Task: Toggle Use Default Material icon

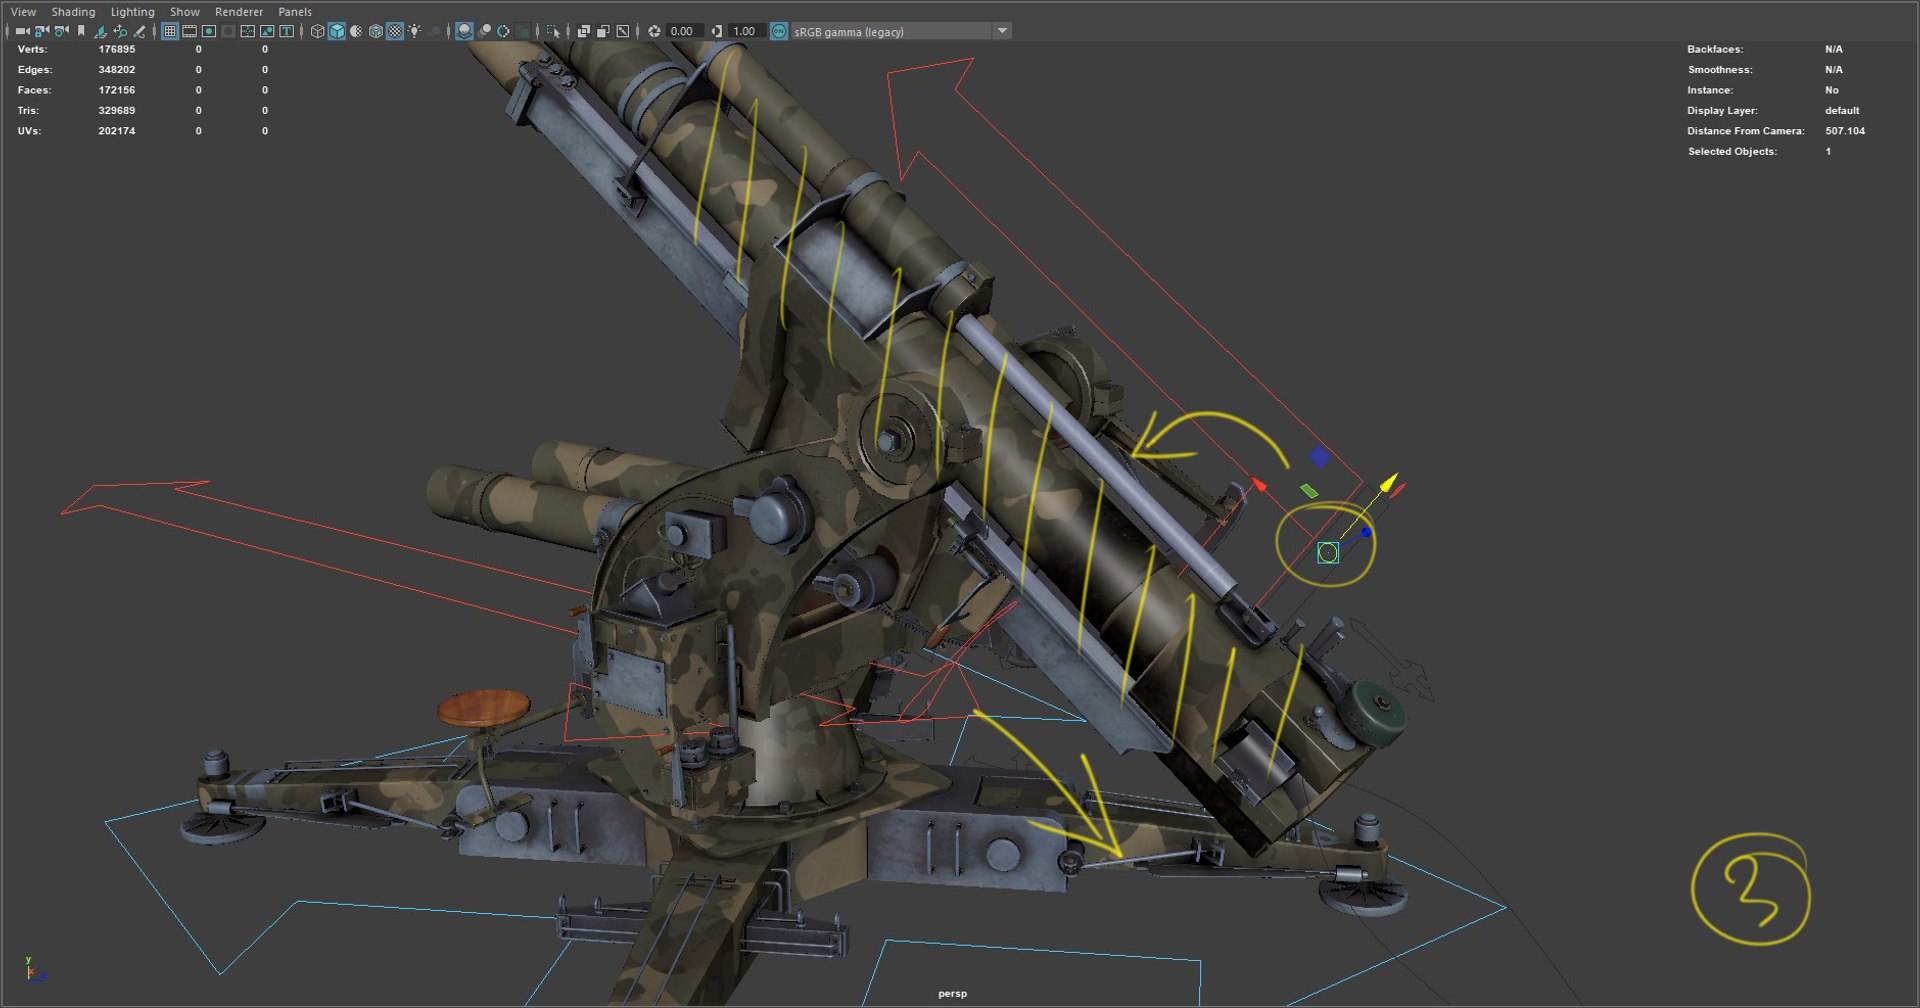Action: tap(356, 31)
